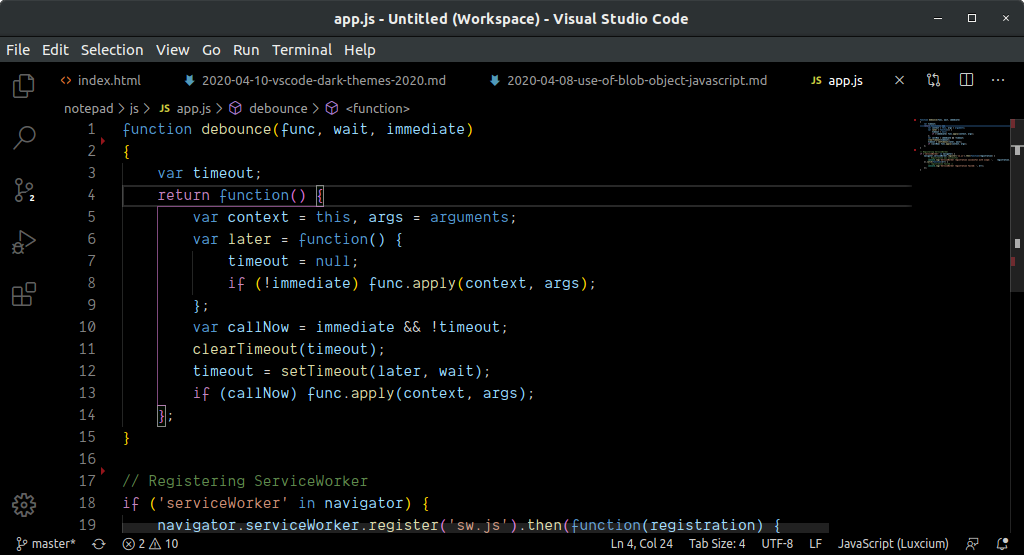Open the Explorer view in activity bar
The width and height of the screenshot is (1024, 555).
24,86
